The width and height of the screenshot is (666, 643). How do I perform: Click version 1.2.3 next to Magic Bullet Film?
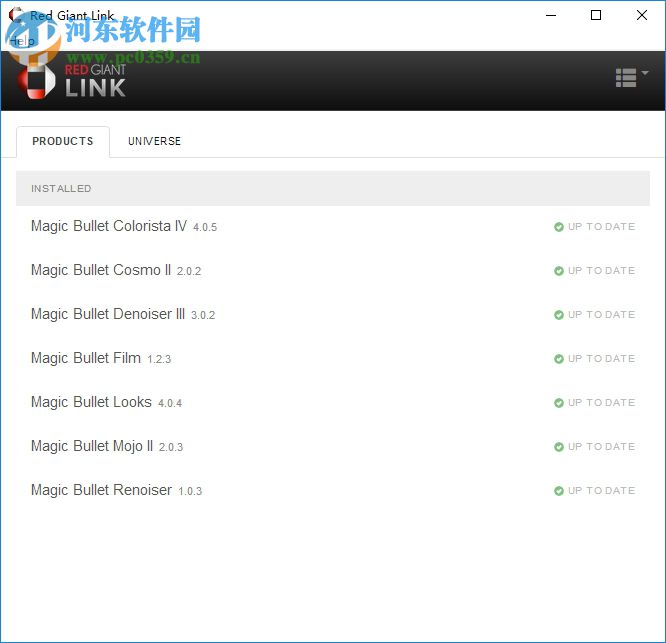159,360
